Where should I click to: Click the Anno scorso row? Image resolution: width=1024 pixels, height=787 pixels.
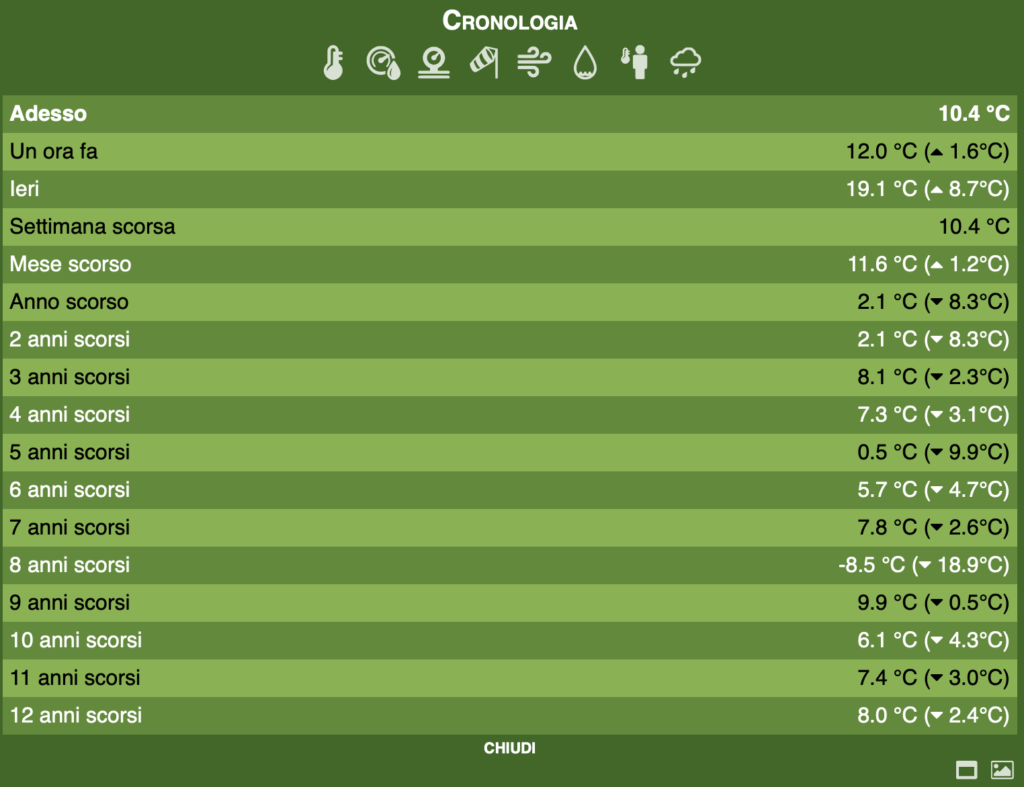(510, 302)
